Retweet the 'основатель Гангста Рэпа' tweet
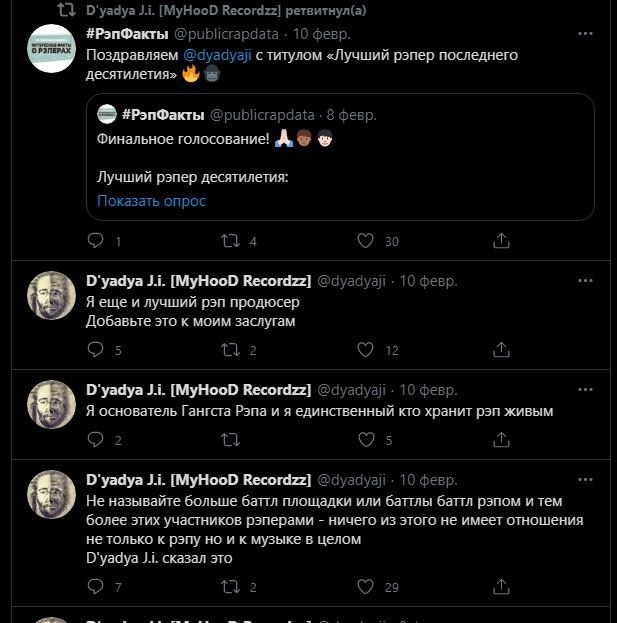Screen dimensions: 617x623 (x=229, y=440)
